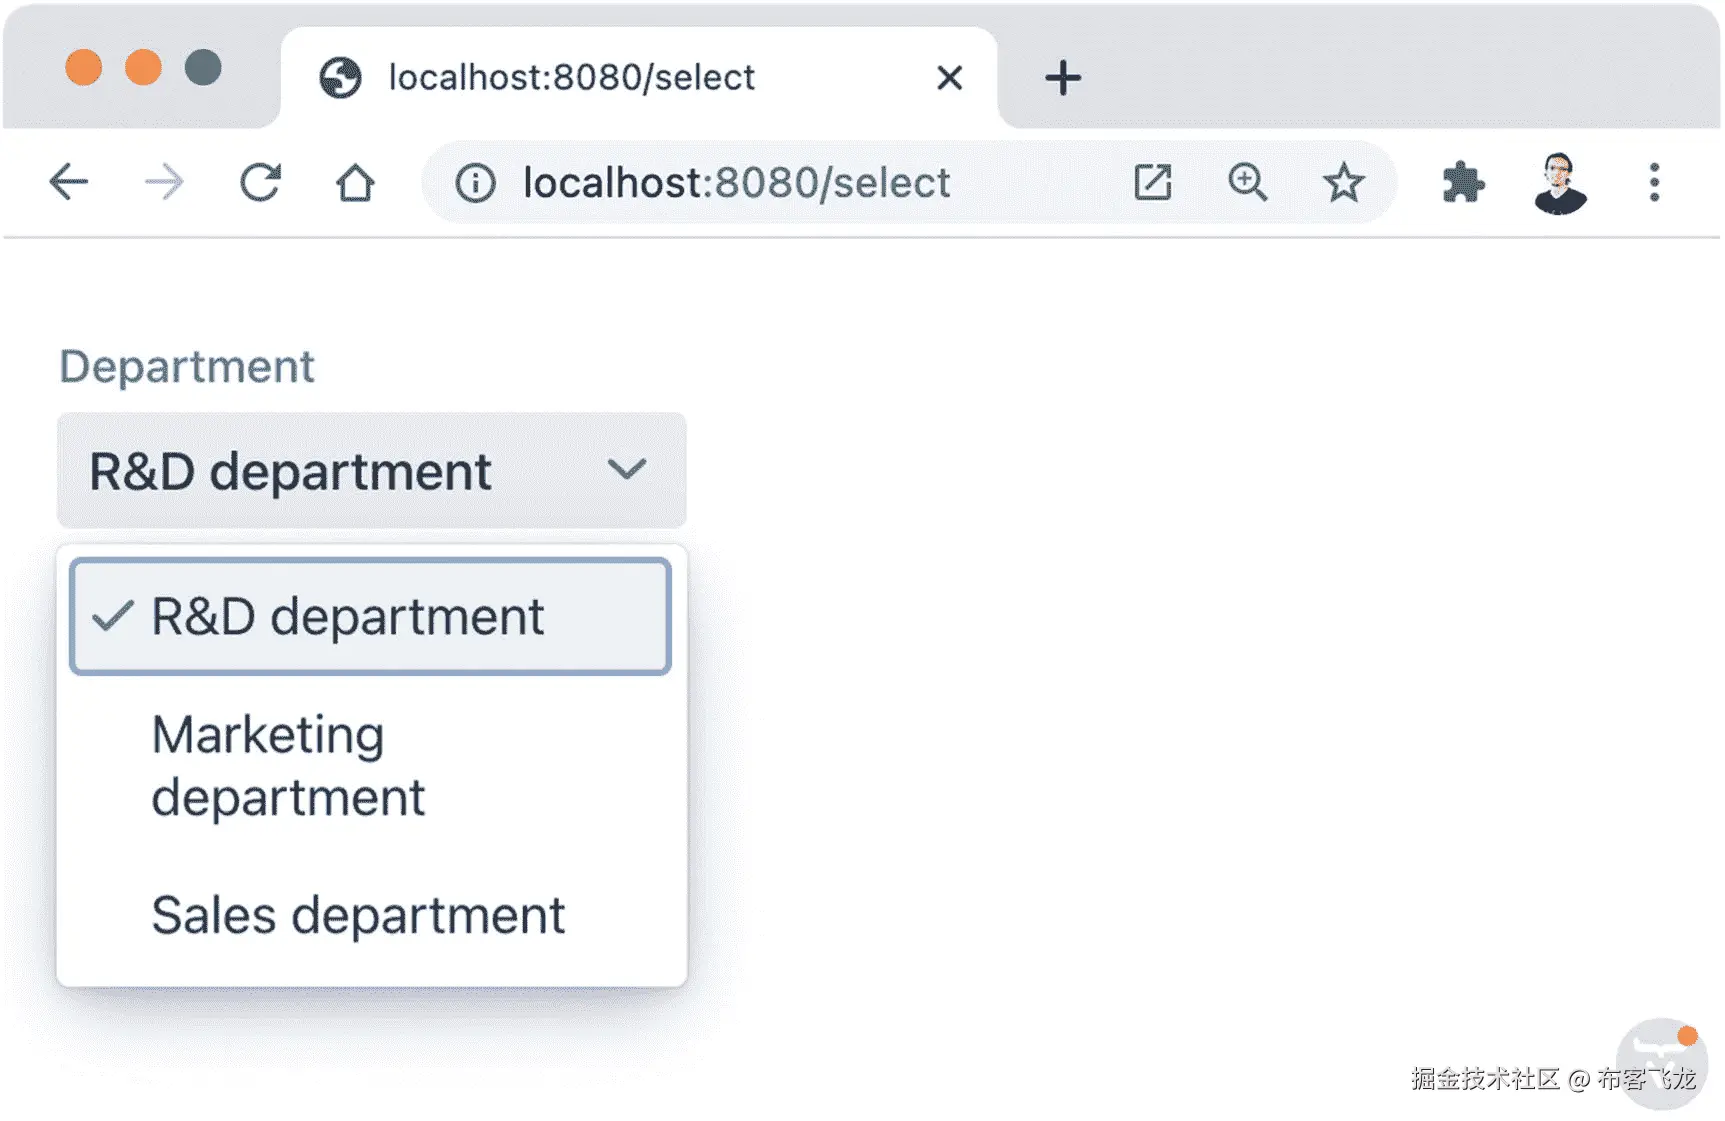
Task: Click the browser back arrow
Action: [69, 183]
